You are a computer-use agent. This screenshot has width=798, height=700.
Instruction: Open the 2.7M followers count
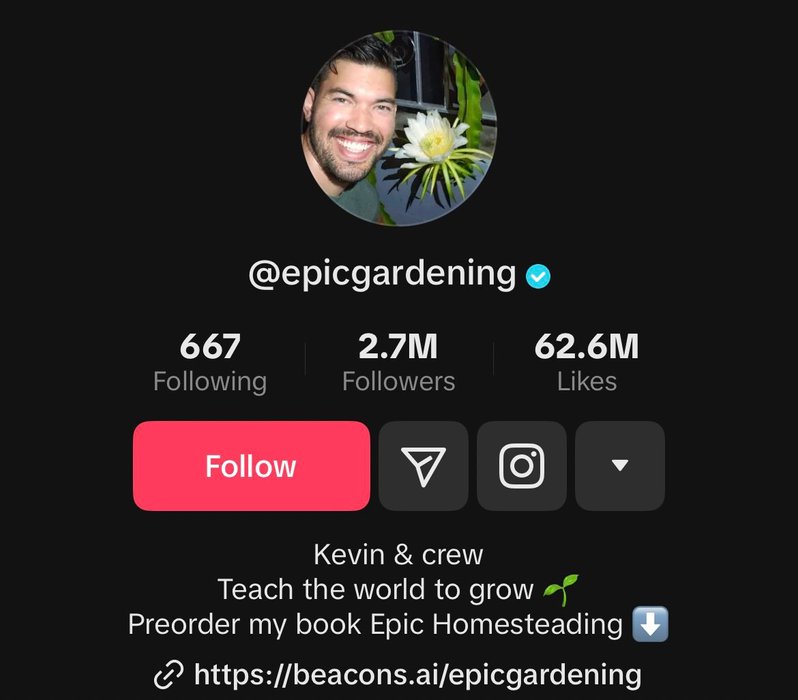pyautogui.click(x=398, y=346)
